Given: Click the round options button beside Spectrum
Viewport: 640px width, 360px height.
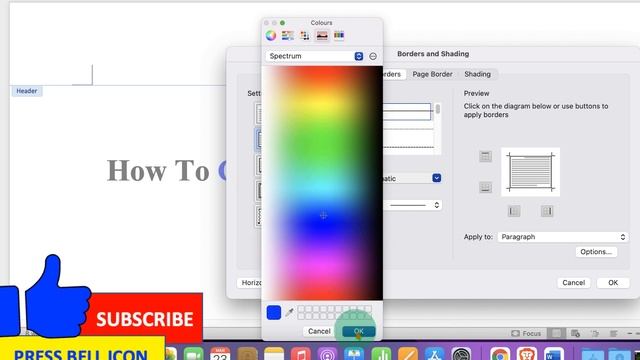Looking at the screenshot, I should (373, 56).
